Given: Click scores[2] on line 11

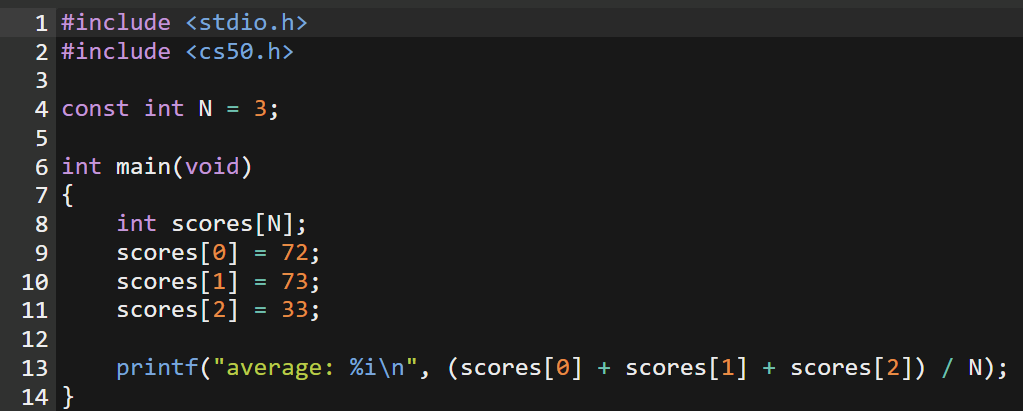Looking at the screenshot, I should (x=177, y=311).
